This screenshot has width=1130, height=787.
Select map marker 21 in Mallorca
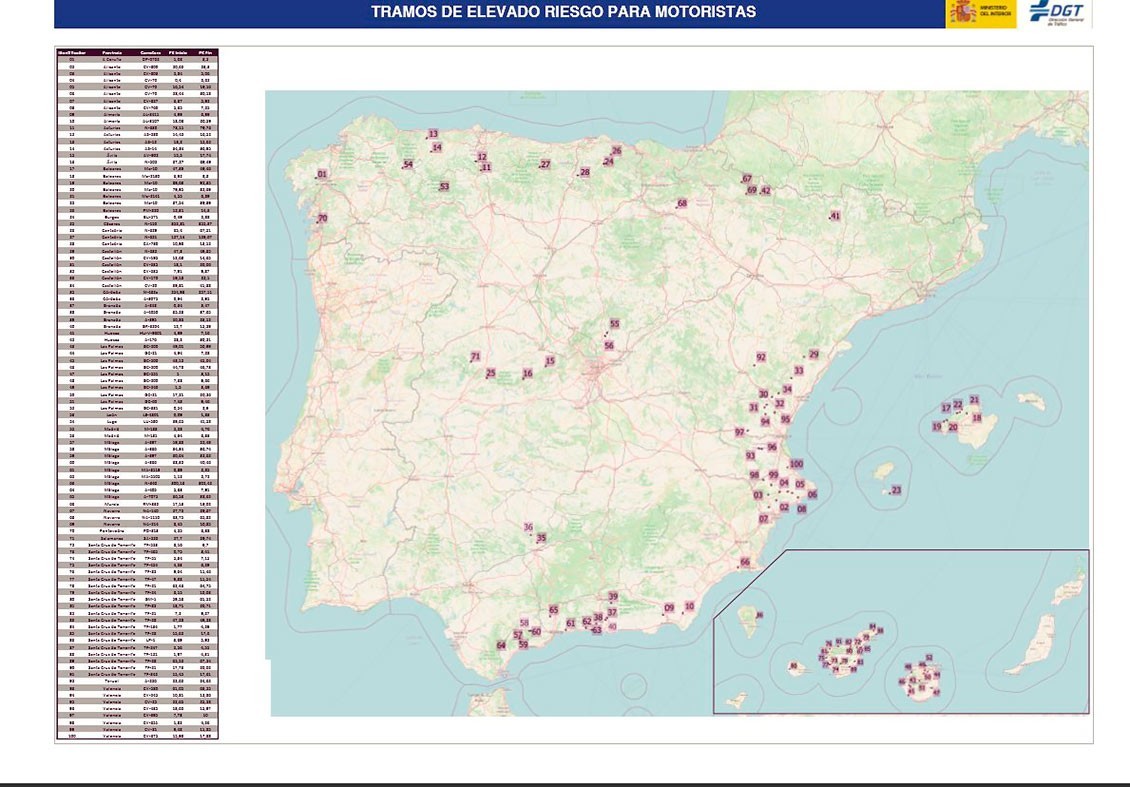coord(975,400)
